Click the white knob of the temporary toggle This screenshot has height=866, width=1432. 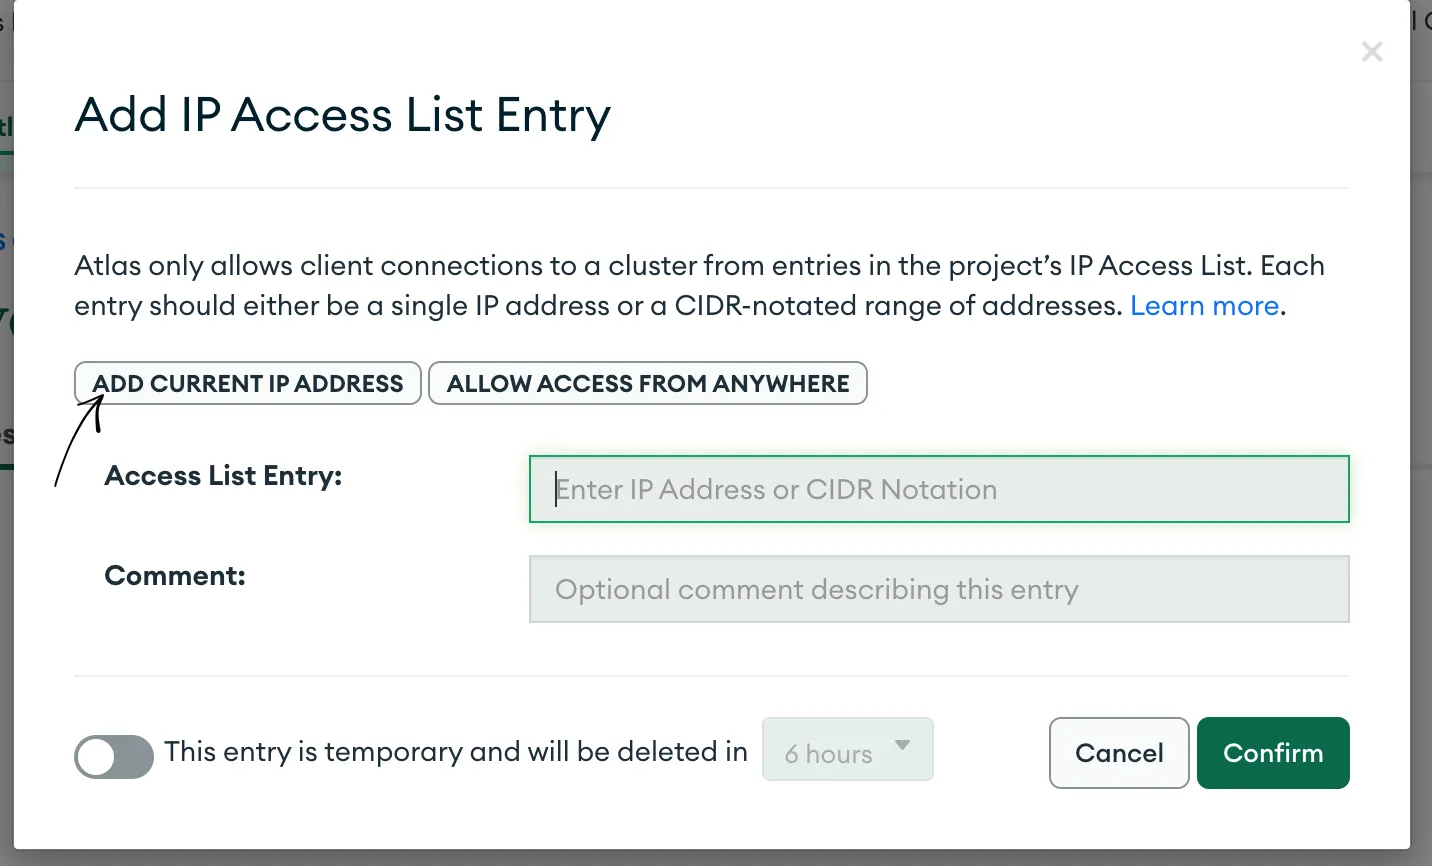coord(98,757)
